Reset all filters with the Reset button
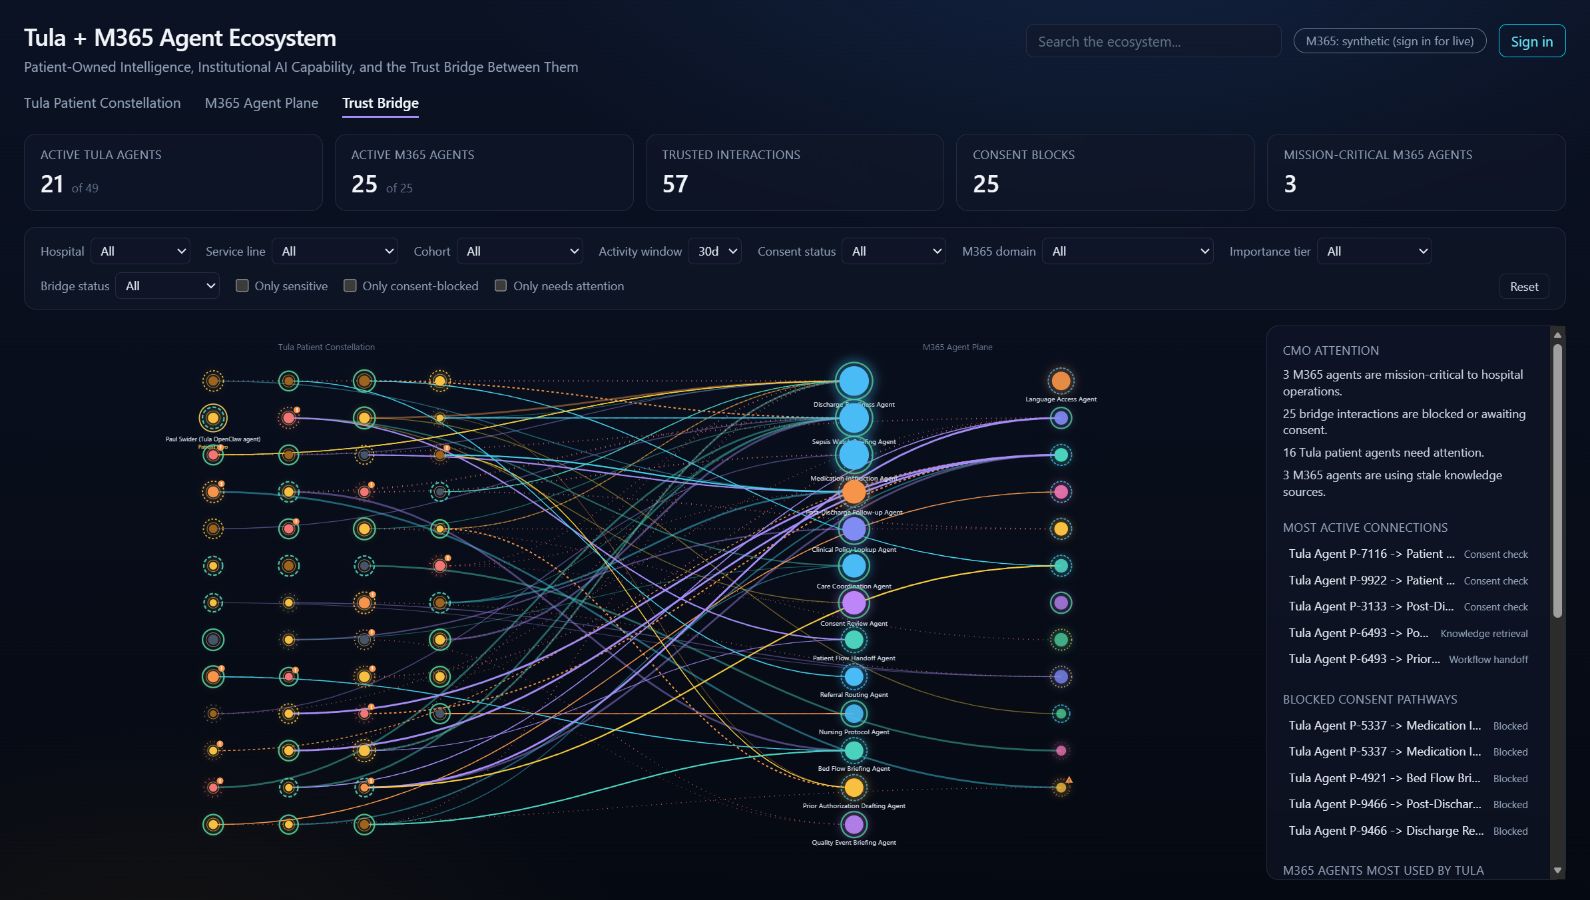This screenshot has height=900, width=1590. pyautogui.click(x=1524, y=286)
